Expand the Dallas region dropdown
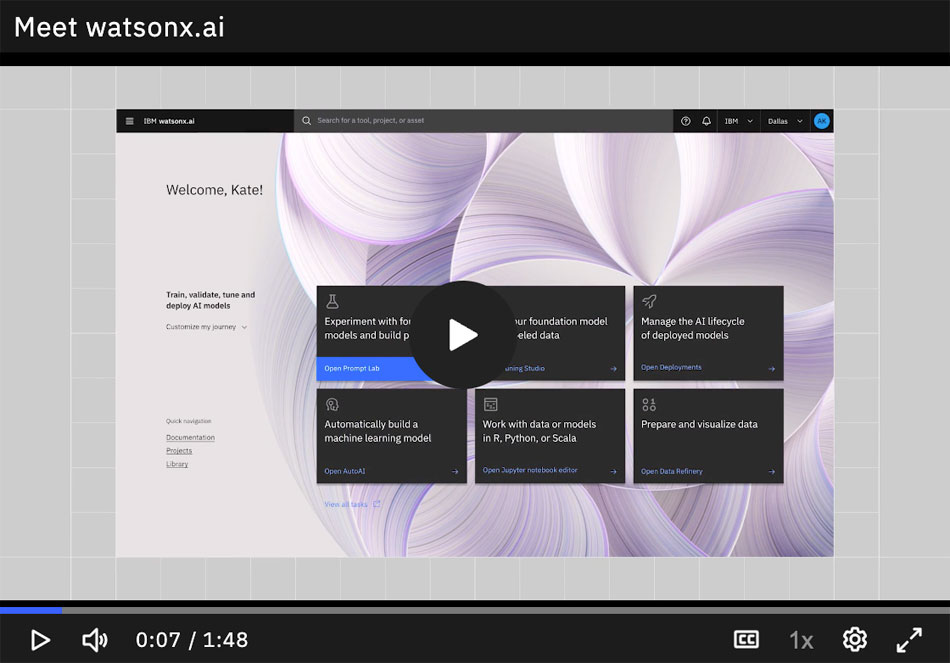950x663 pixels. click(x=785, y=121)
